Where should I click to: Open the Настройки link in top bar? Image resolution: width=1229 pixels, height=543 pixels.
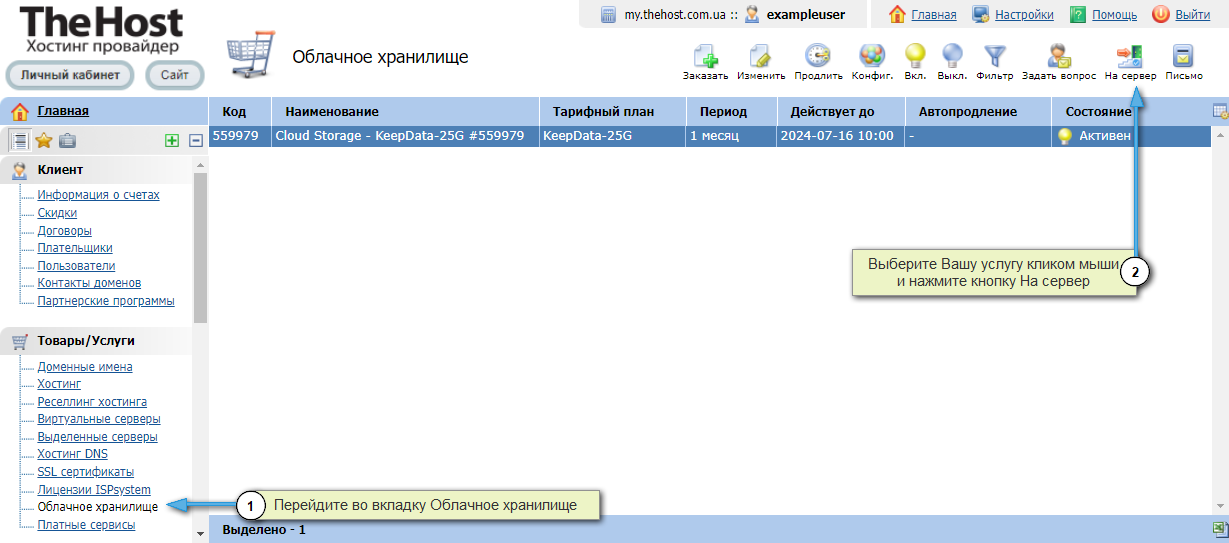(1025, 14)
